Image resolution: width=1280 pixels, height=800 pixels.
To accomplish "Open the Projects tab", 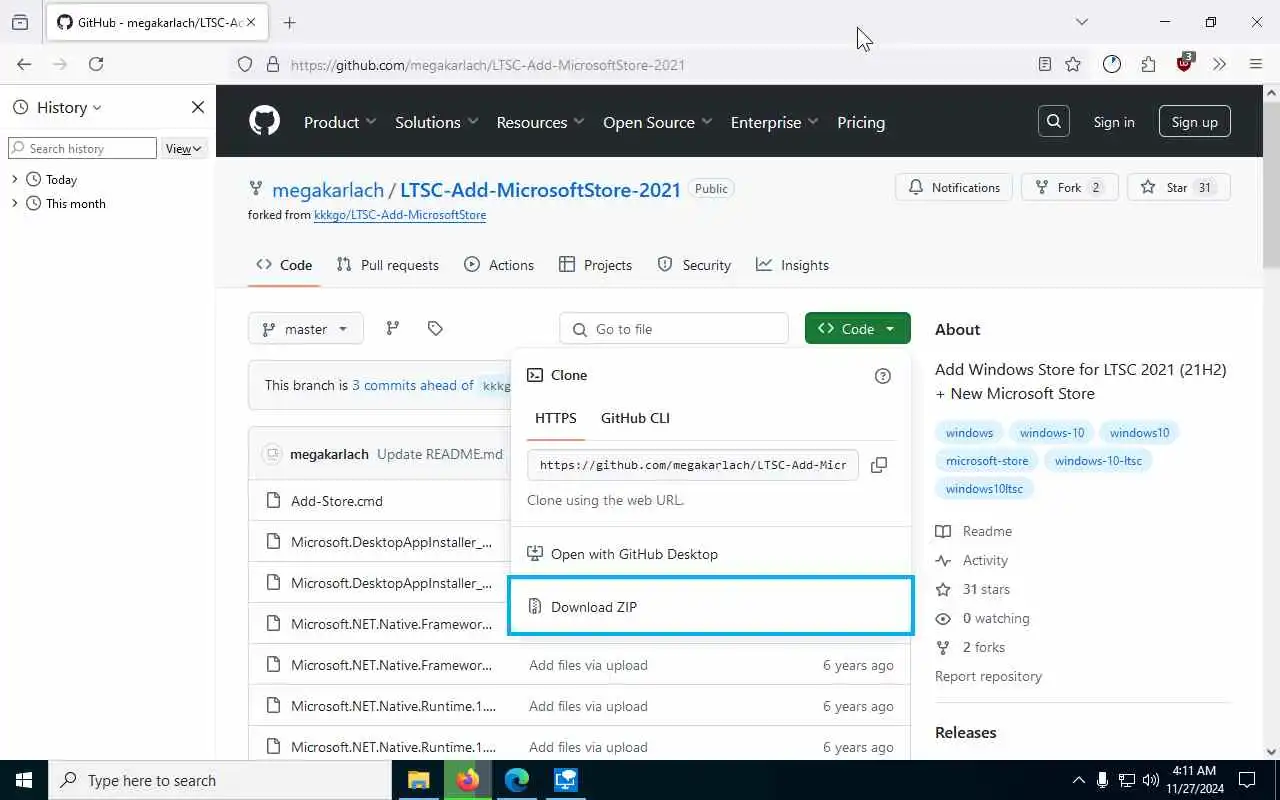I will click(596, 265).
